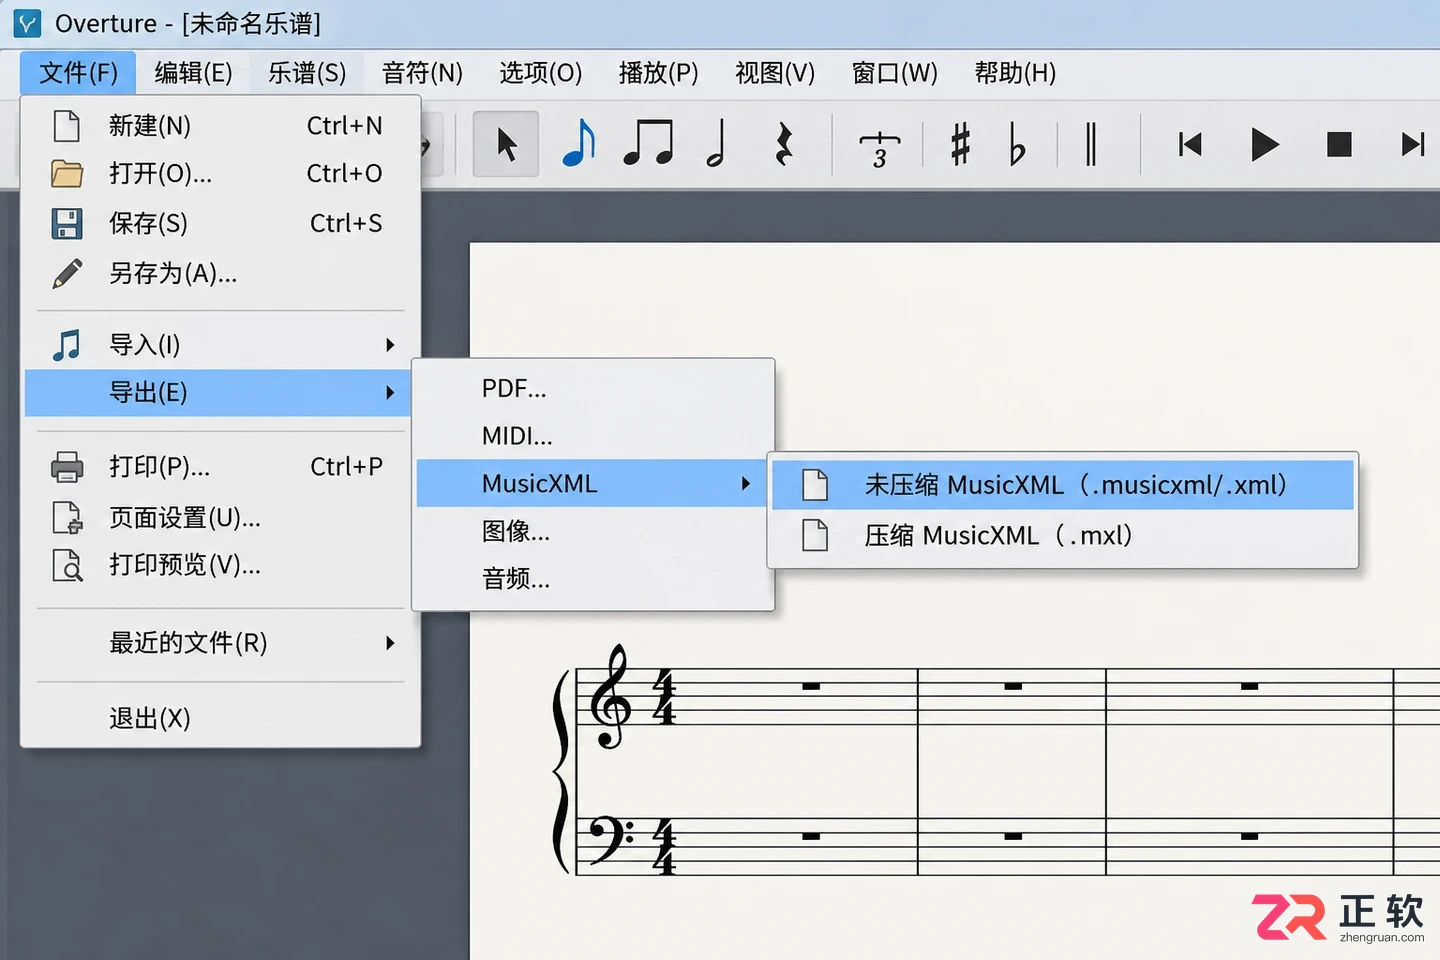Insert a flat accidental
This screenshot has height=960, width=1440.
click(x=1016, y=145)
